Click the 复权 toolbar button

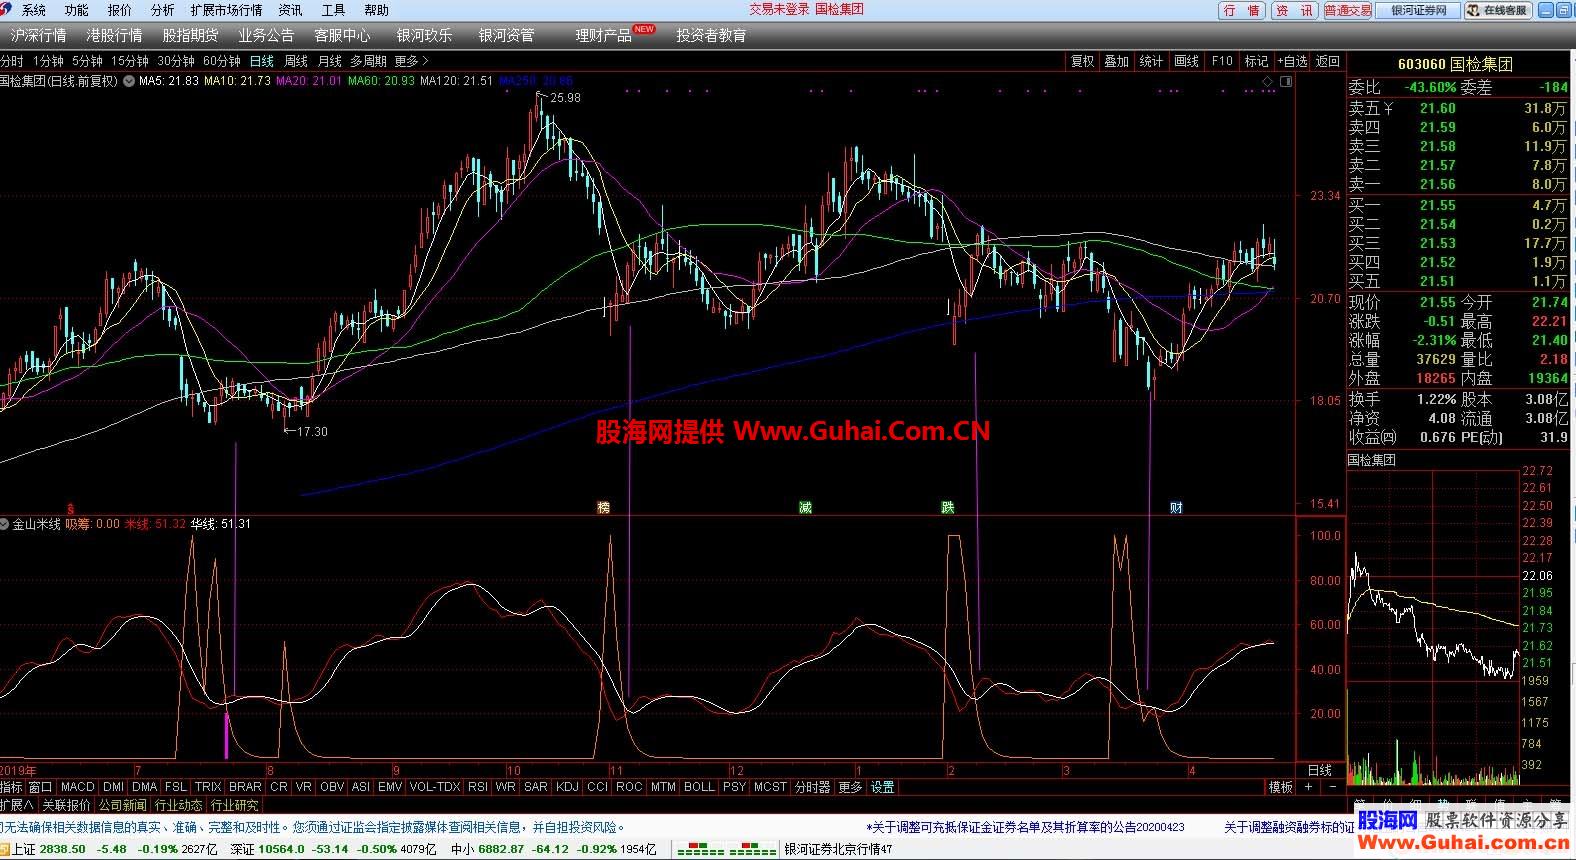(1083, 61)
